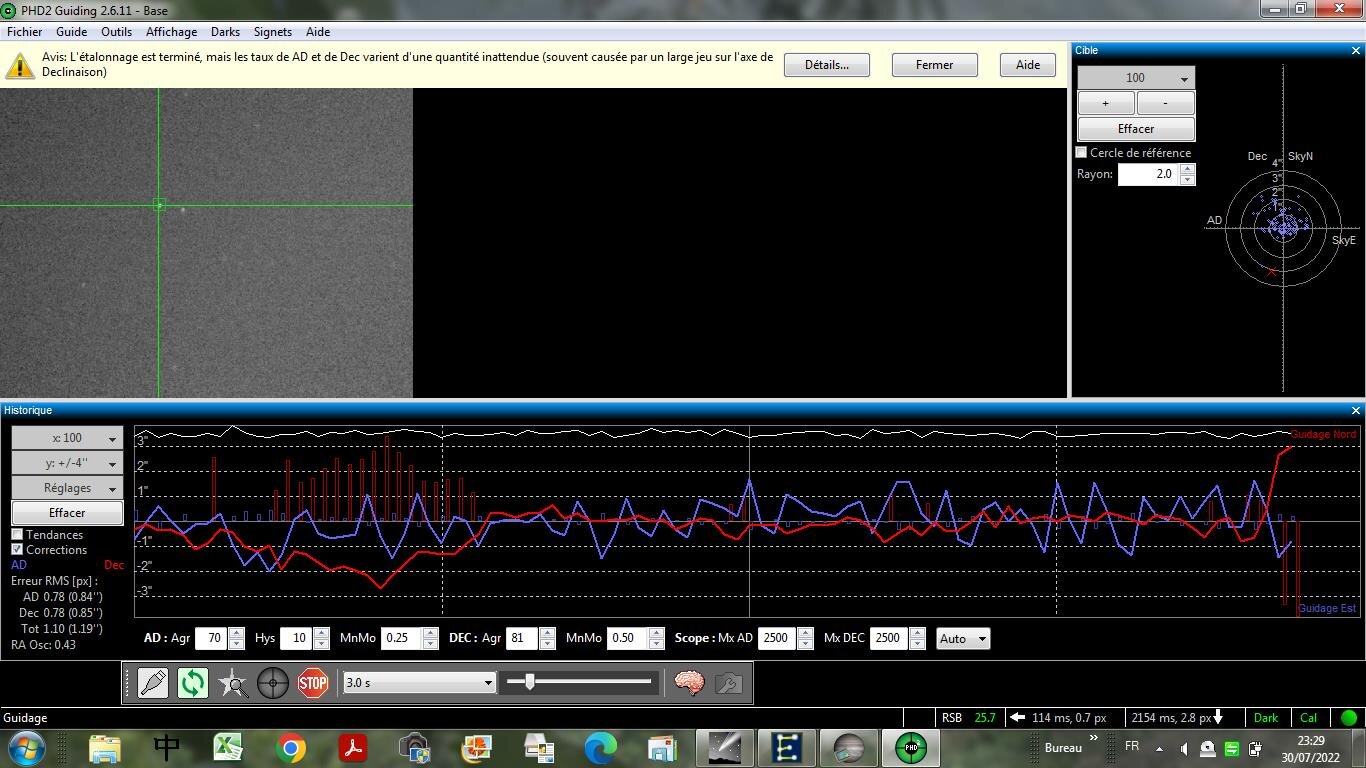The width and height of the screenshot is (1366, 768).
Task: Toggle the Cercle de référence checkbox
Action: point(1081,153)
